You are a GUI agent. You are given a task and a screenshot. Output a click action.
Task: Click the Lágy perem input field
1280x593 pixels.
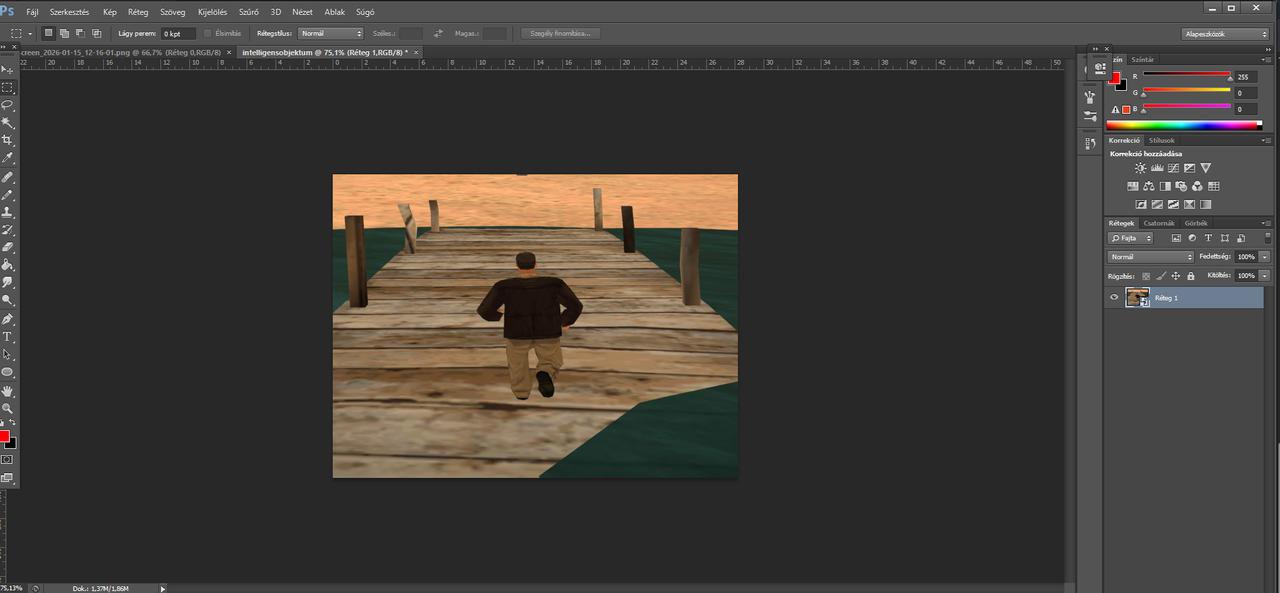(179, 33)
